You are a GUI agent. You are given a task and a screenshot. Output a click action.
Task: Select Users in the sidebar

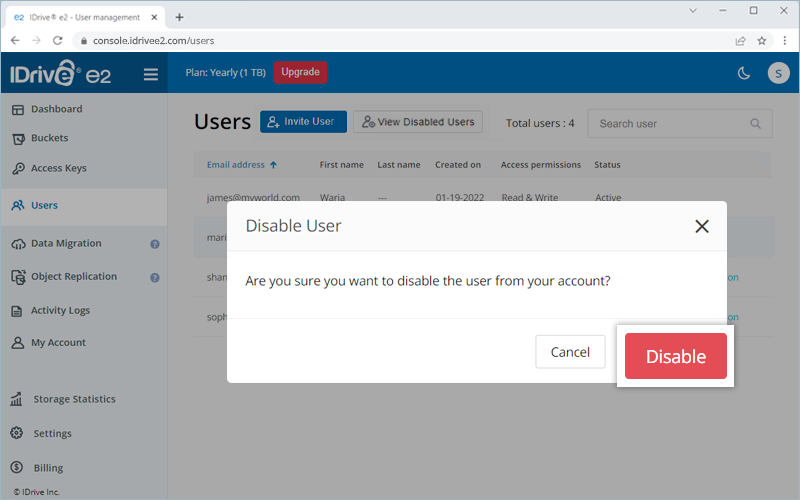(x=84, y=206)
